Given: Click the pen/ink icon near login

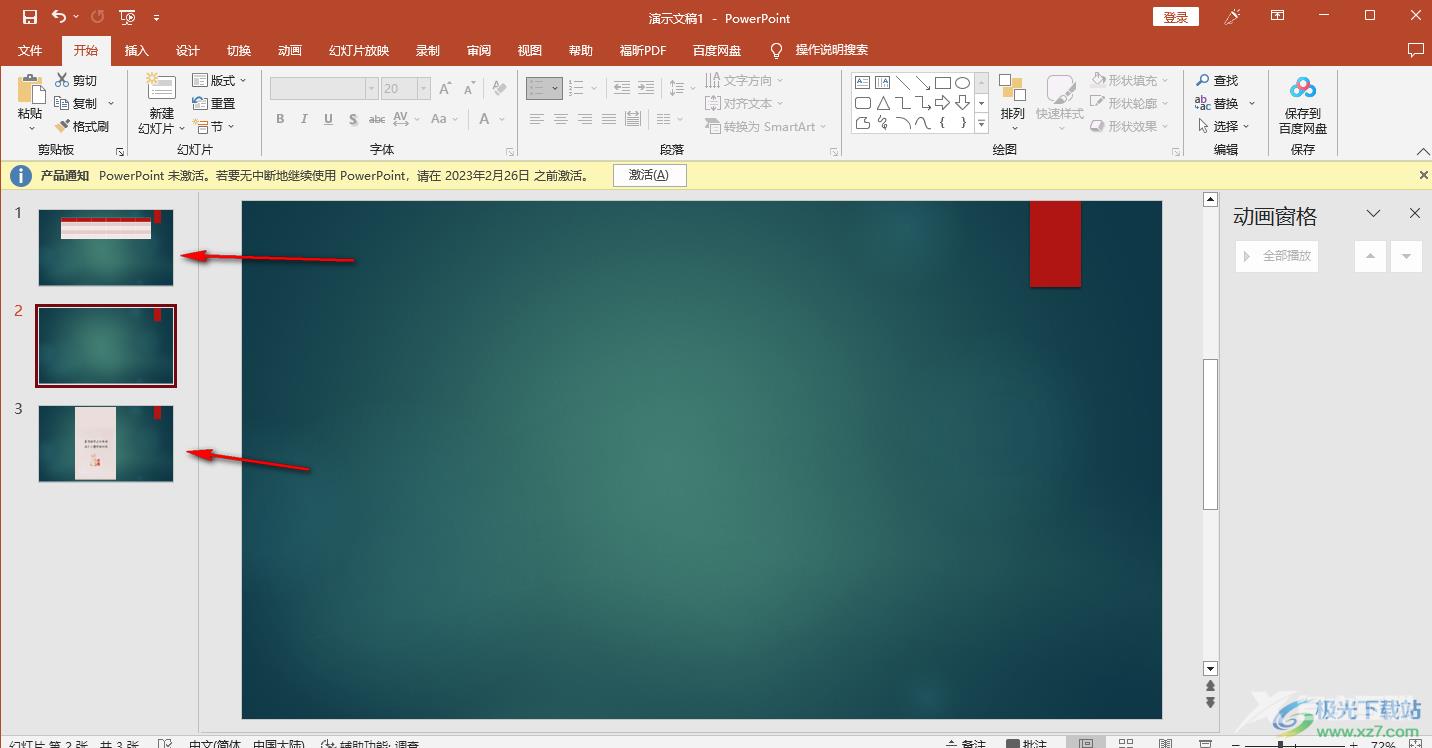Looking at the screenshot, I should tap(1233, 16).
